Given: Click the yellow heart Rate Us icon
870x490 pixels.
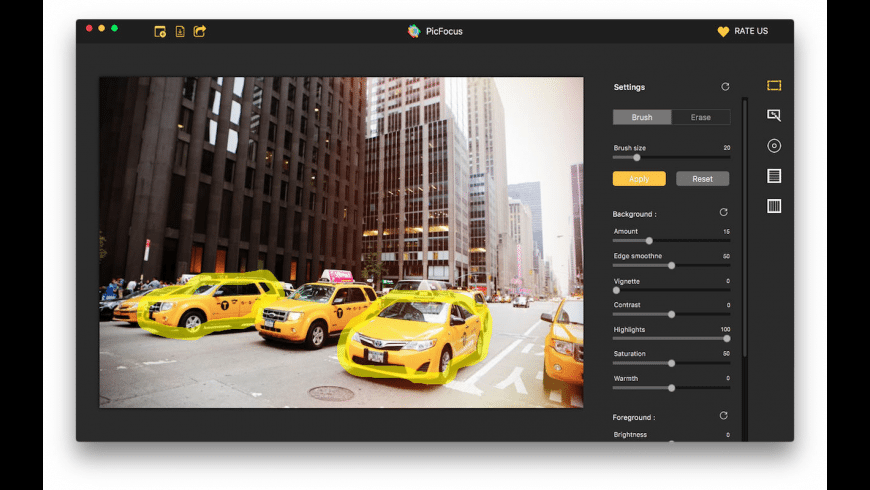Looking at the screenshot, I should coord(723,32).
